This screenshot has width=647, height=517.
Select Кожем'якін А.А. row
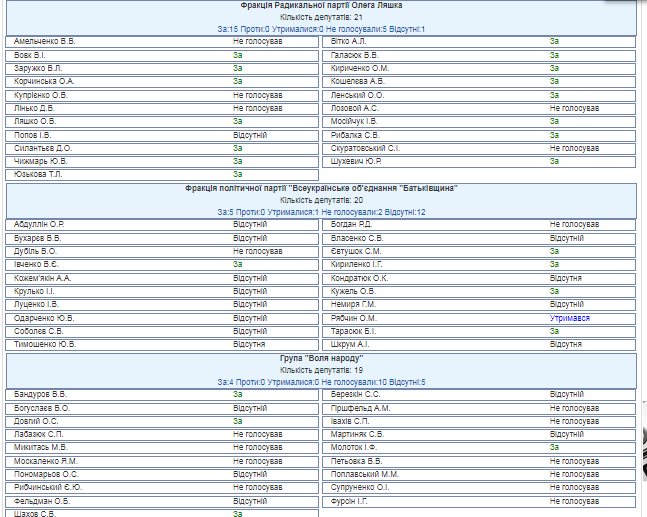[162, 279]
